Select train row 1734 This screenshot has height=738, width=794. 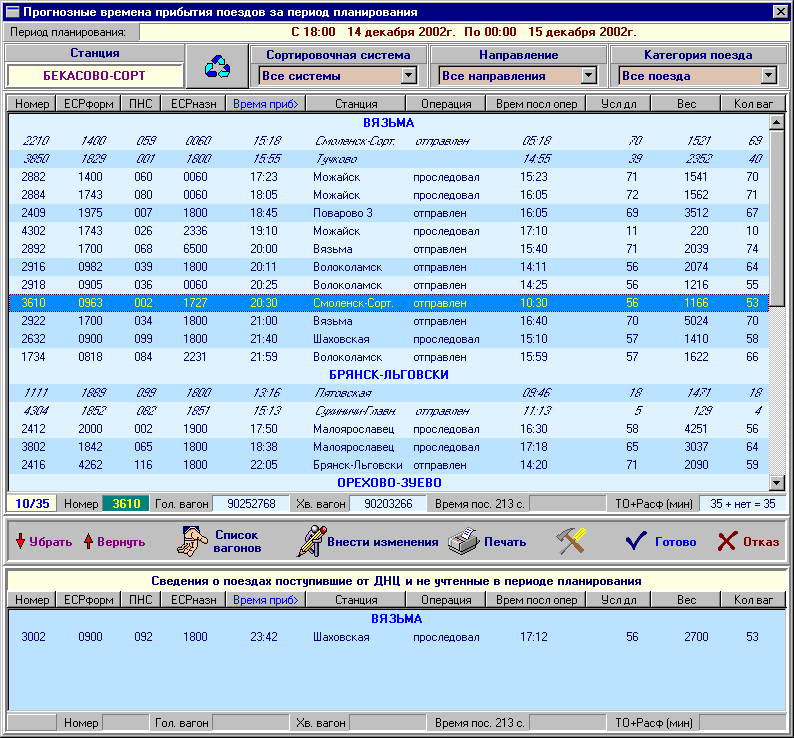pos(389,357)
